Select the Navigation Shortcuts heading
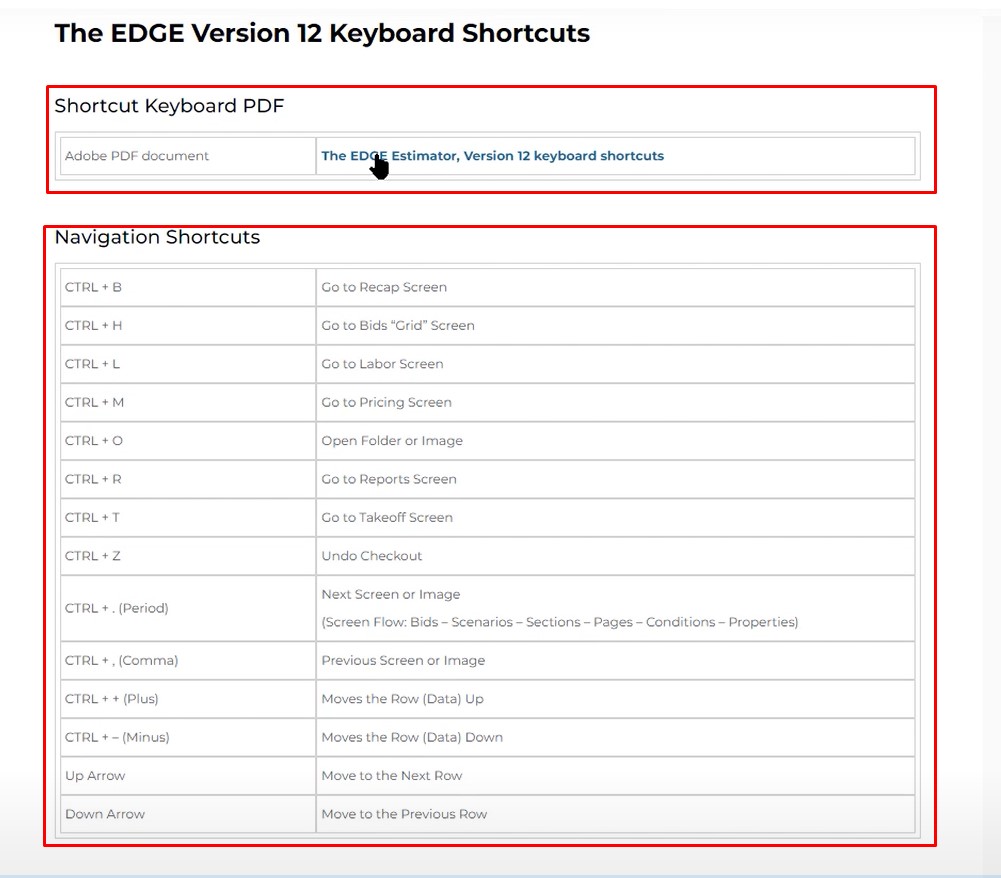 [x=157, y=238]
